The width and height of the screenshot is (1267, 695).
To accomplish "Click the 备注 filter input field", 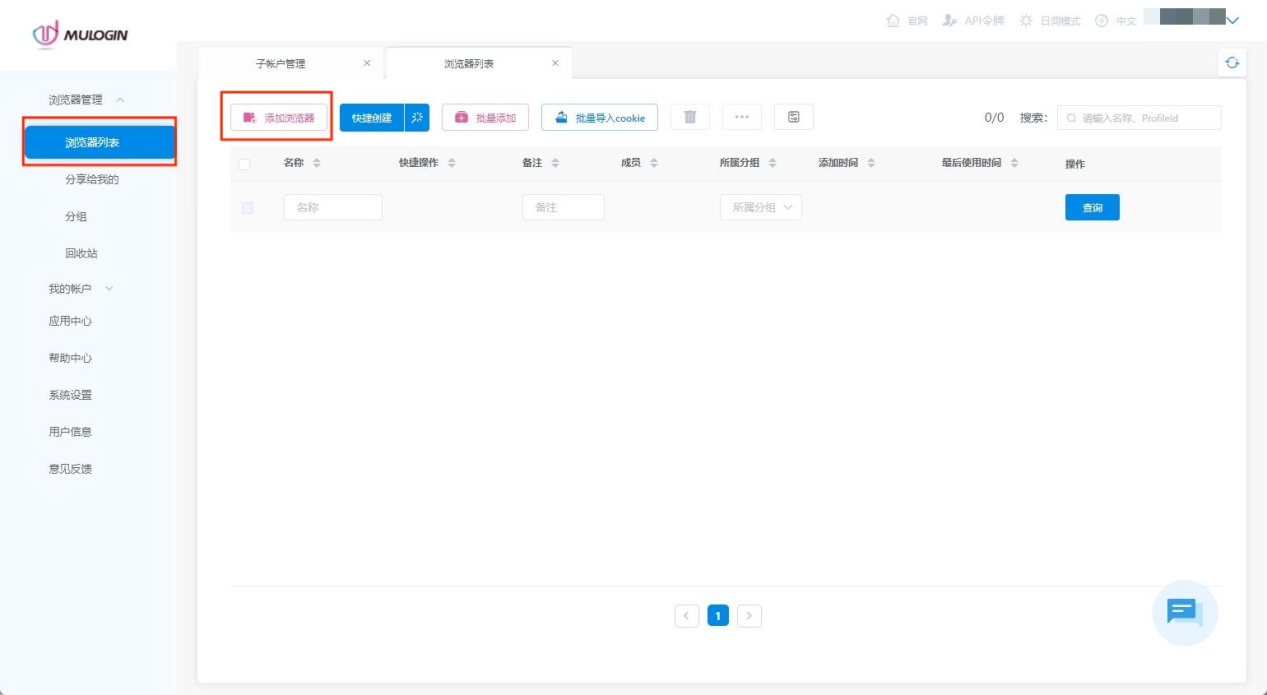I will click(x=563, y=207).
